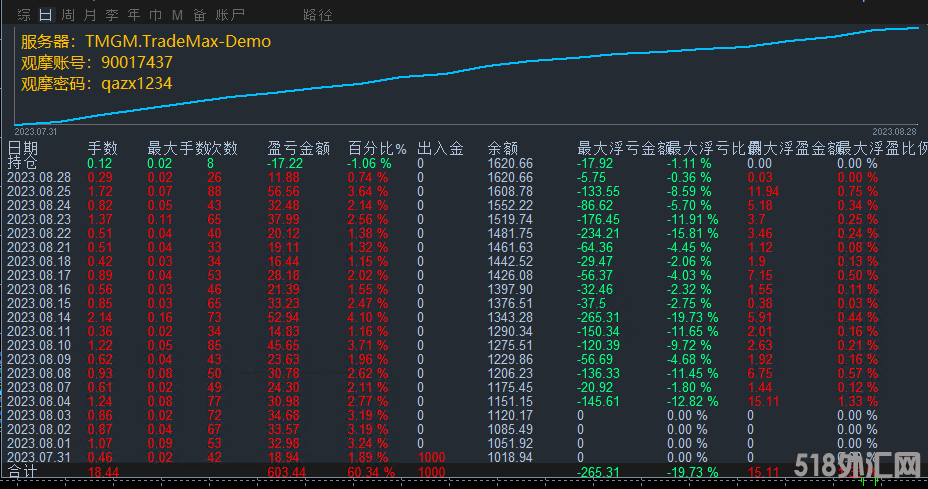Select the 2023.08.22 date row
This screenshot has height=489, width=928.
point(38,234)
